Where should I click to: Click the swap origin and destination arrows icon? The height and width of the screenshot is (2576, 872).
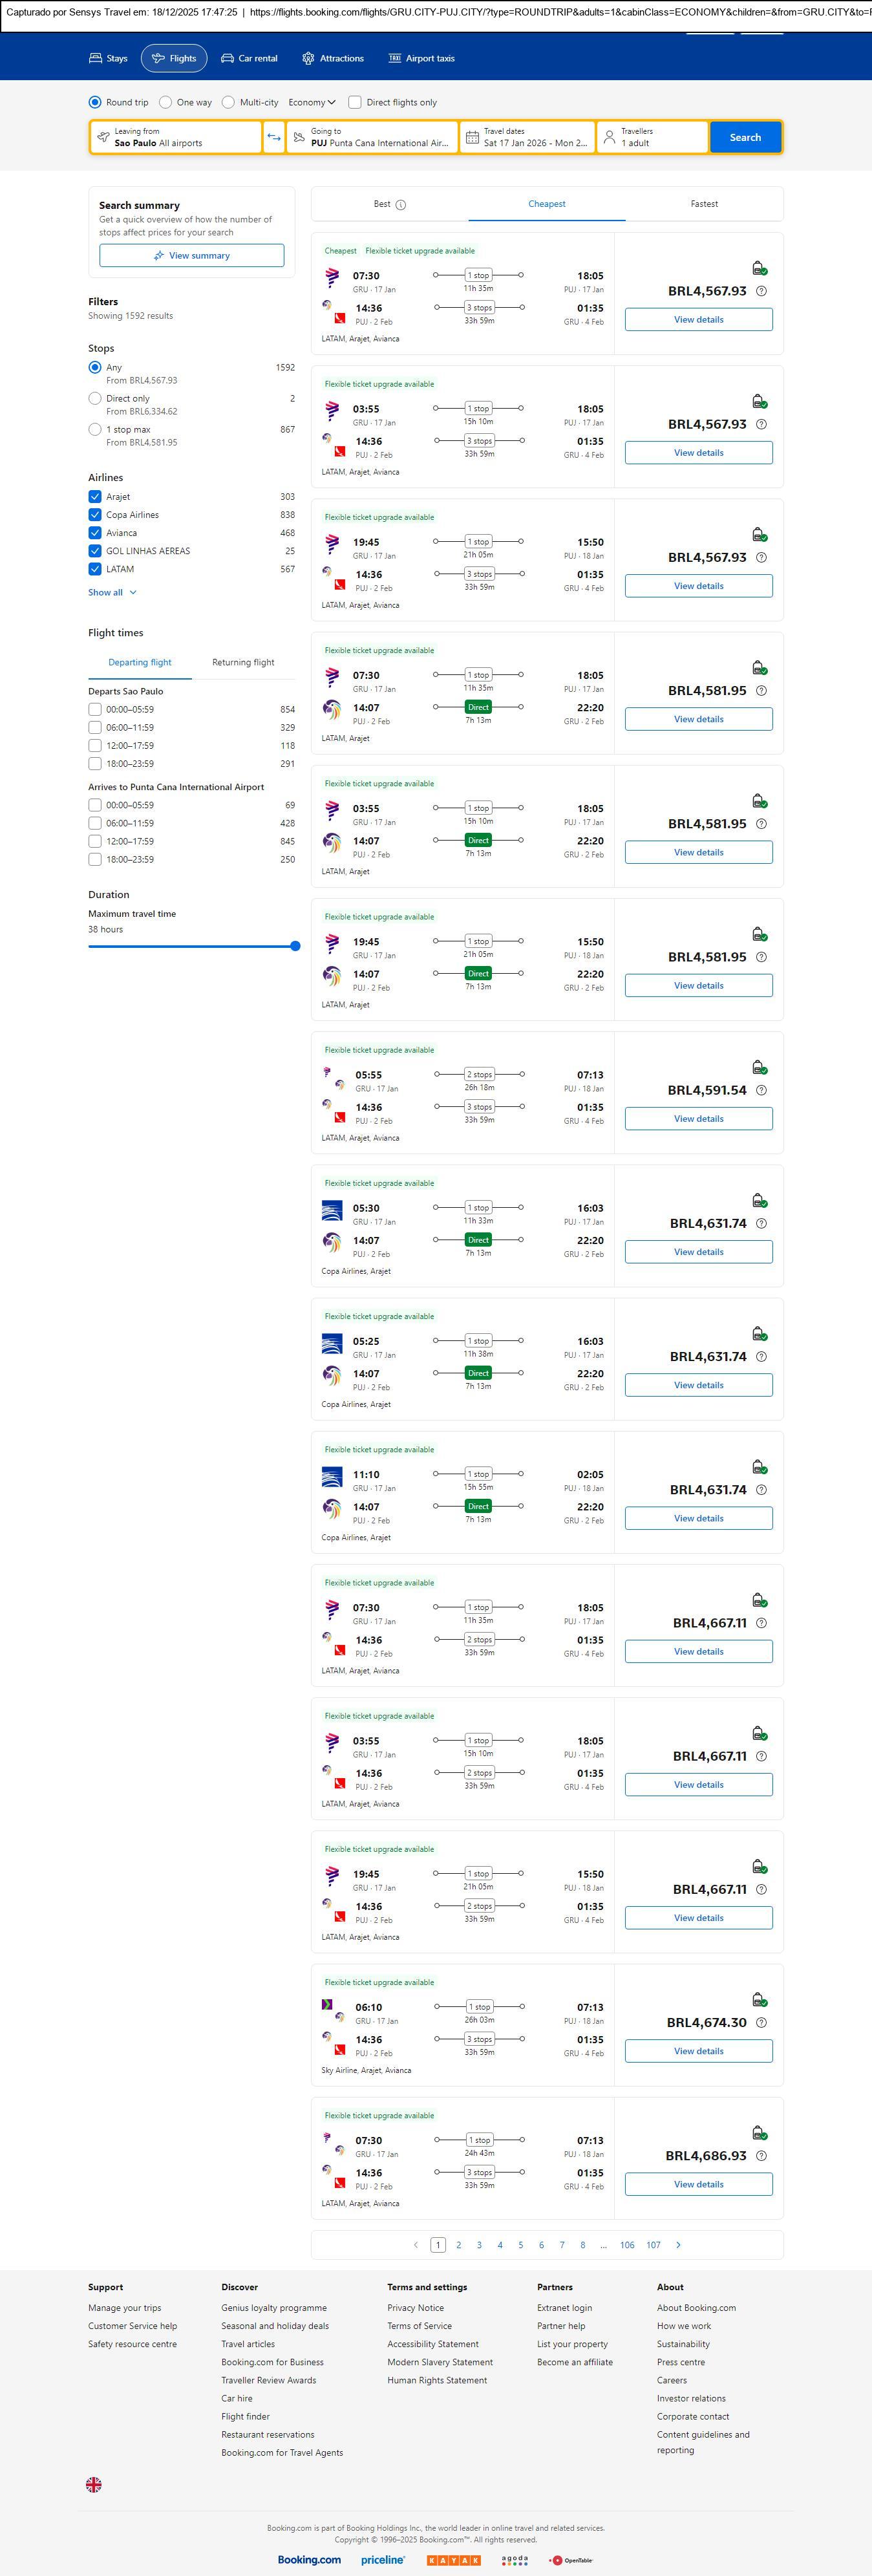(x=273, y=137)
